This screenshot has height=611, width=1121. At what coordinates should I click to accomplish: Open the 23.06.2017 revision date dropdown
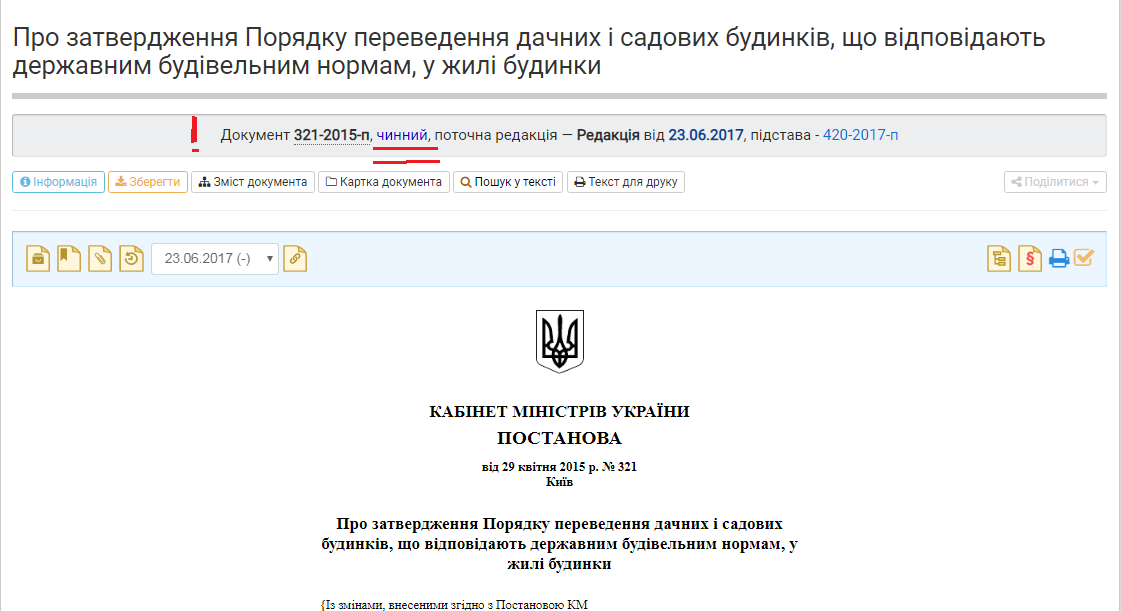214,259
